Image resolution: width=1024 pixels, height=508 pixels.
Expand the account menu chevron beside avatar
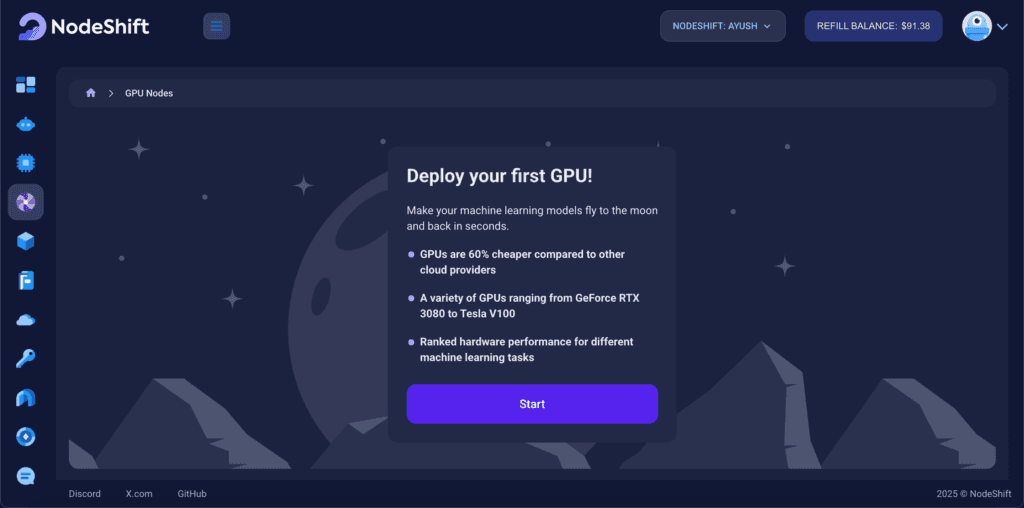click(x=1002, y=27)
